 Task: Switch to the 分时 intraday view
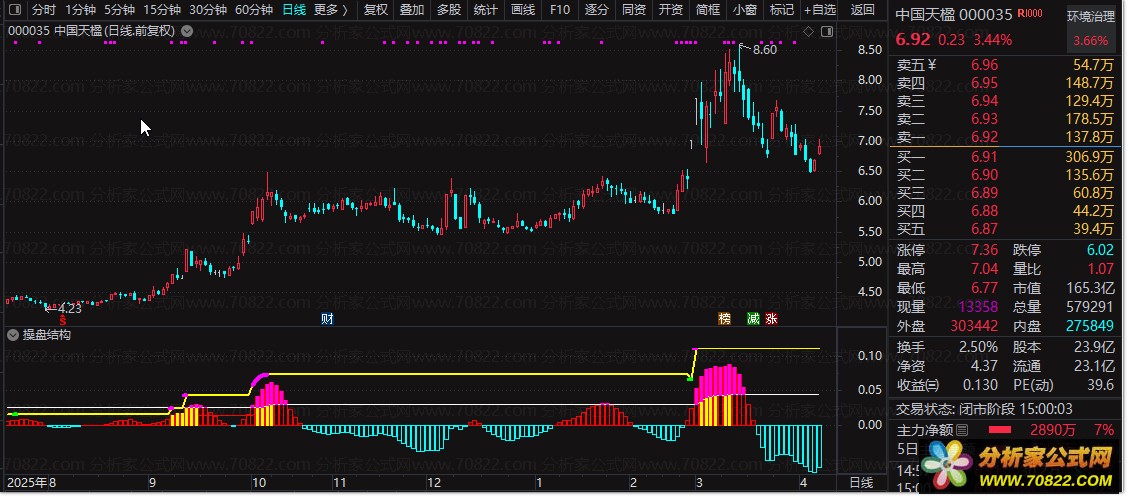(x=43, y=10)
